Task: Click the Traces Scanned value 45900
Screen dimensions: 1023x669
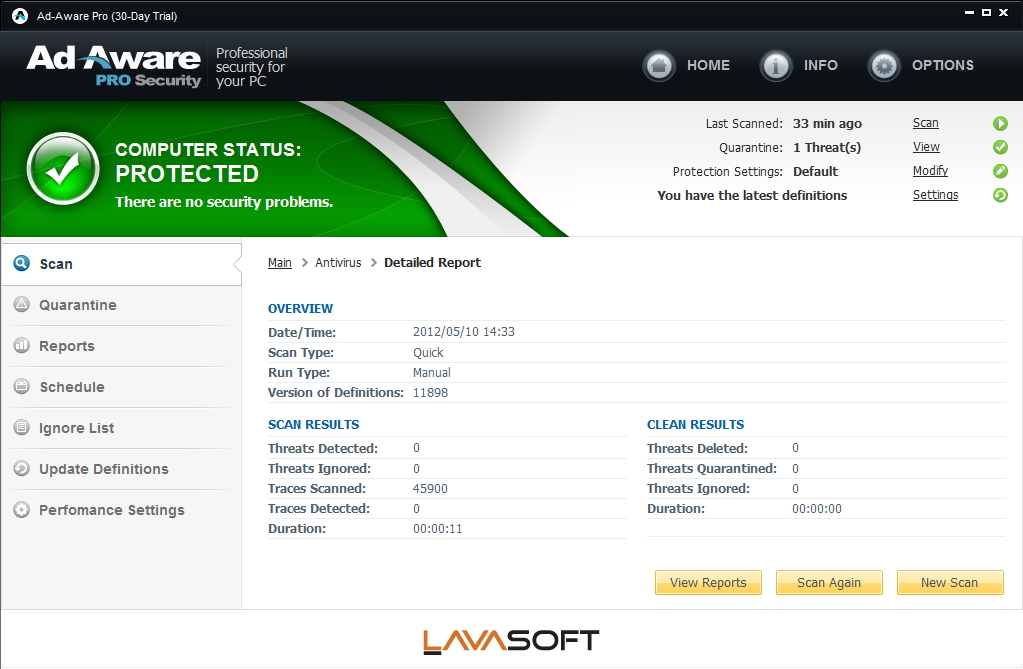Action: (430, 489)
